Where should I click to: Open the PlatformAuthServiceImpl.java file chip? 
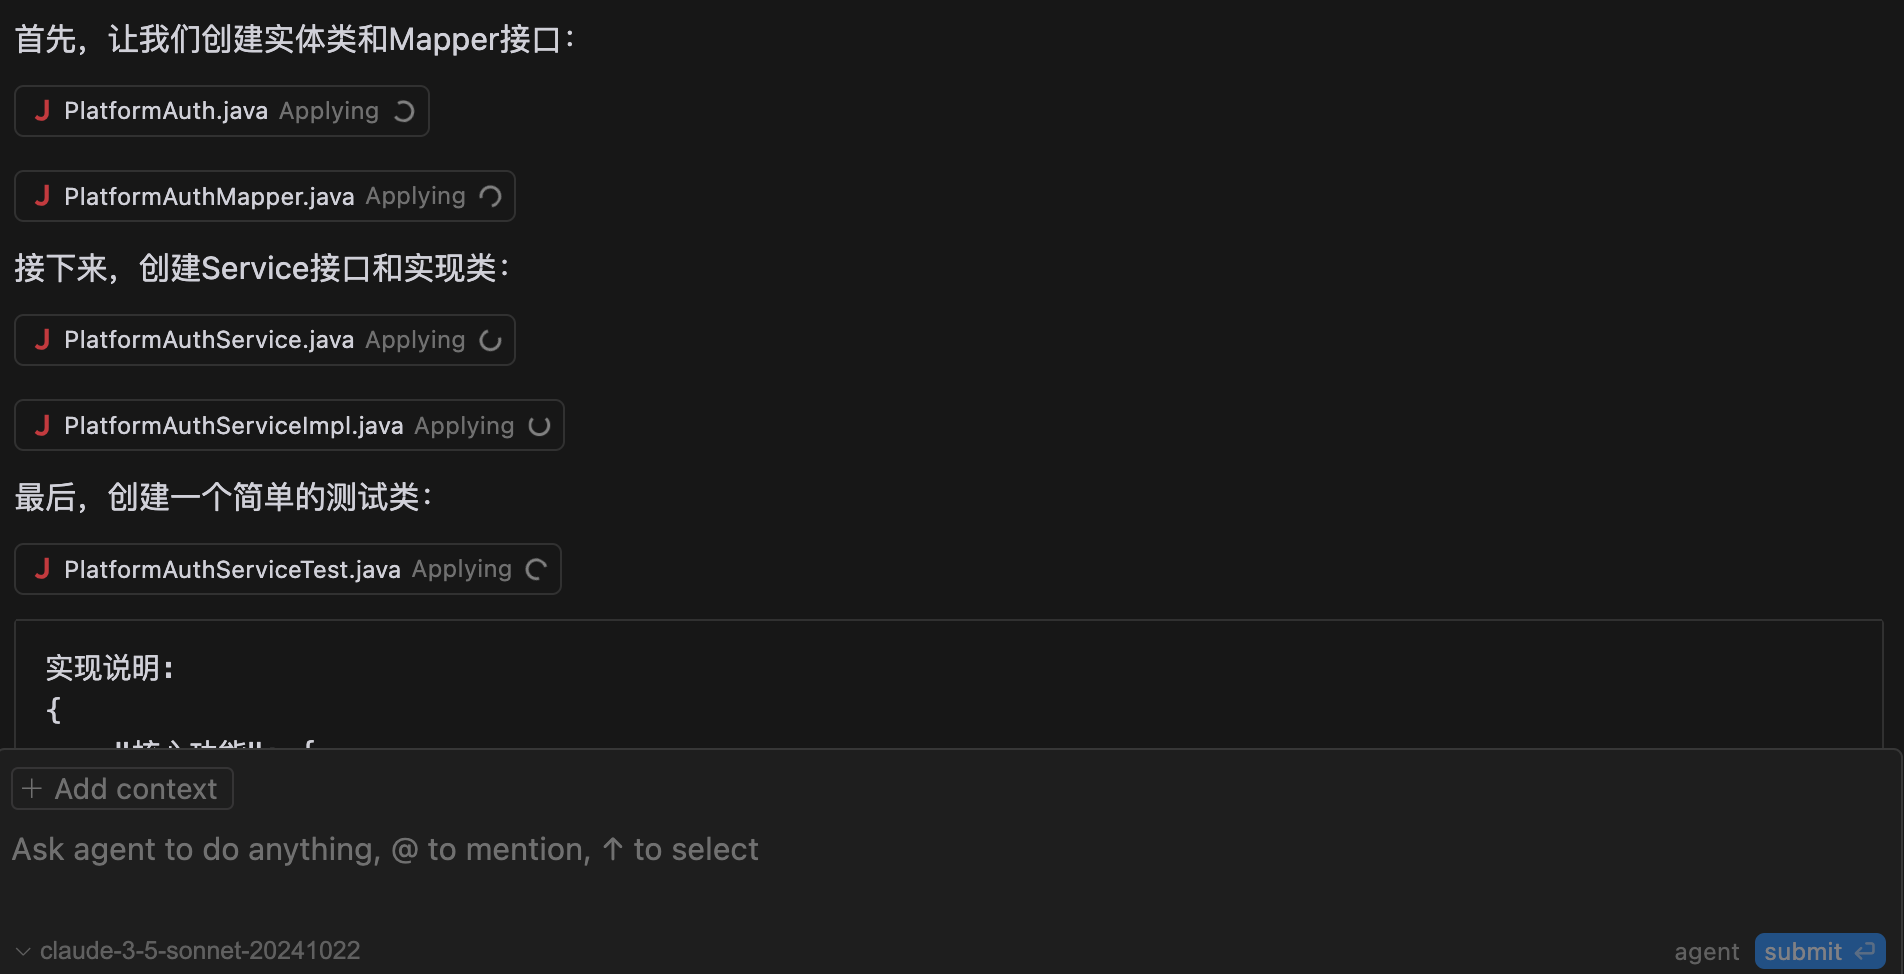coord(289,425)
